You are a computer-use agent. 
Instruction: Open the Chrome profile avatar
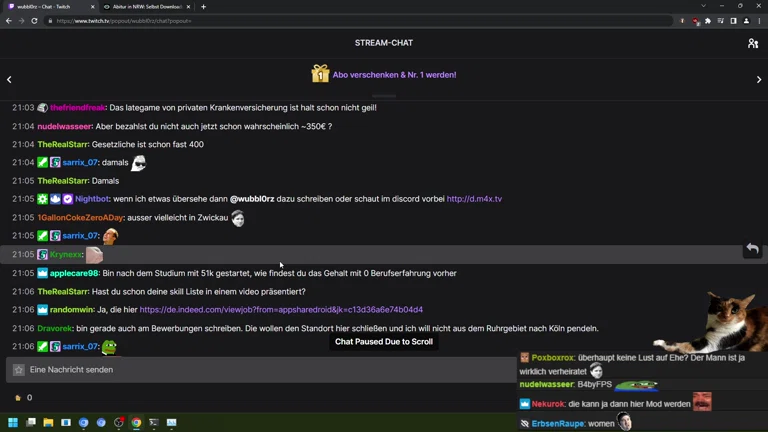pyautogui.click(x=746, y=21)
